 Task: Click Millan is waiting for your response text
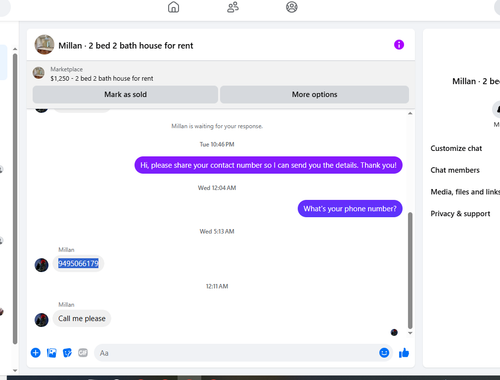click(217, 126)
